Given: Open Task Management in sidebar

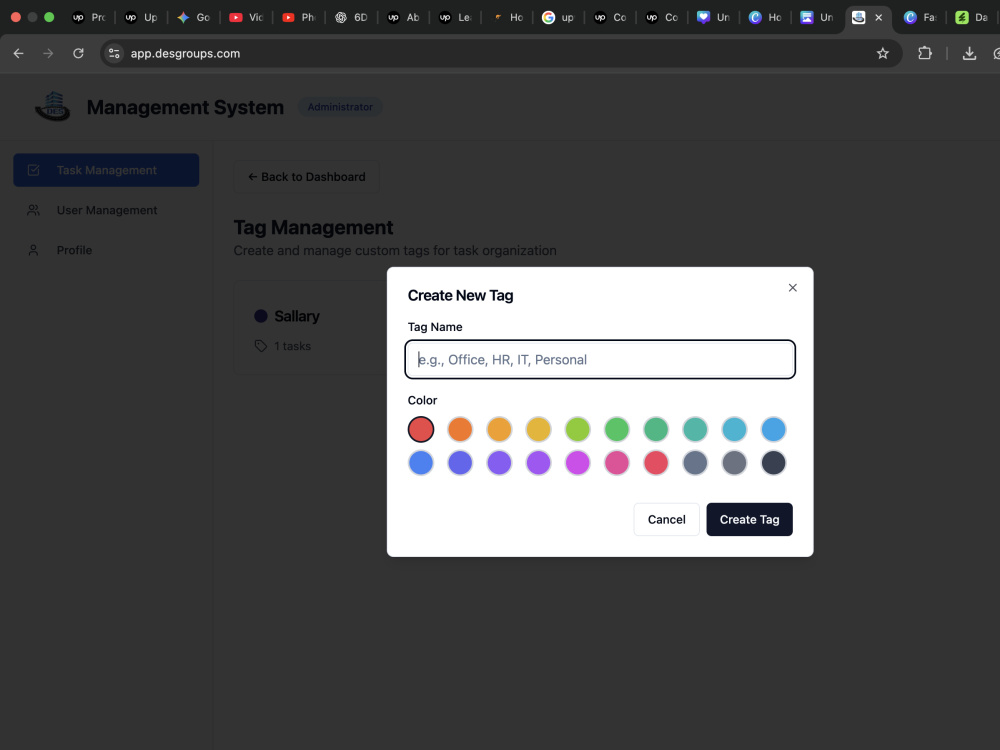Looking at the screenshot, I should point(106,170).
